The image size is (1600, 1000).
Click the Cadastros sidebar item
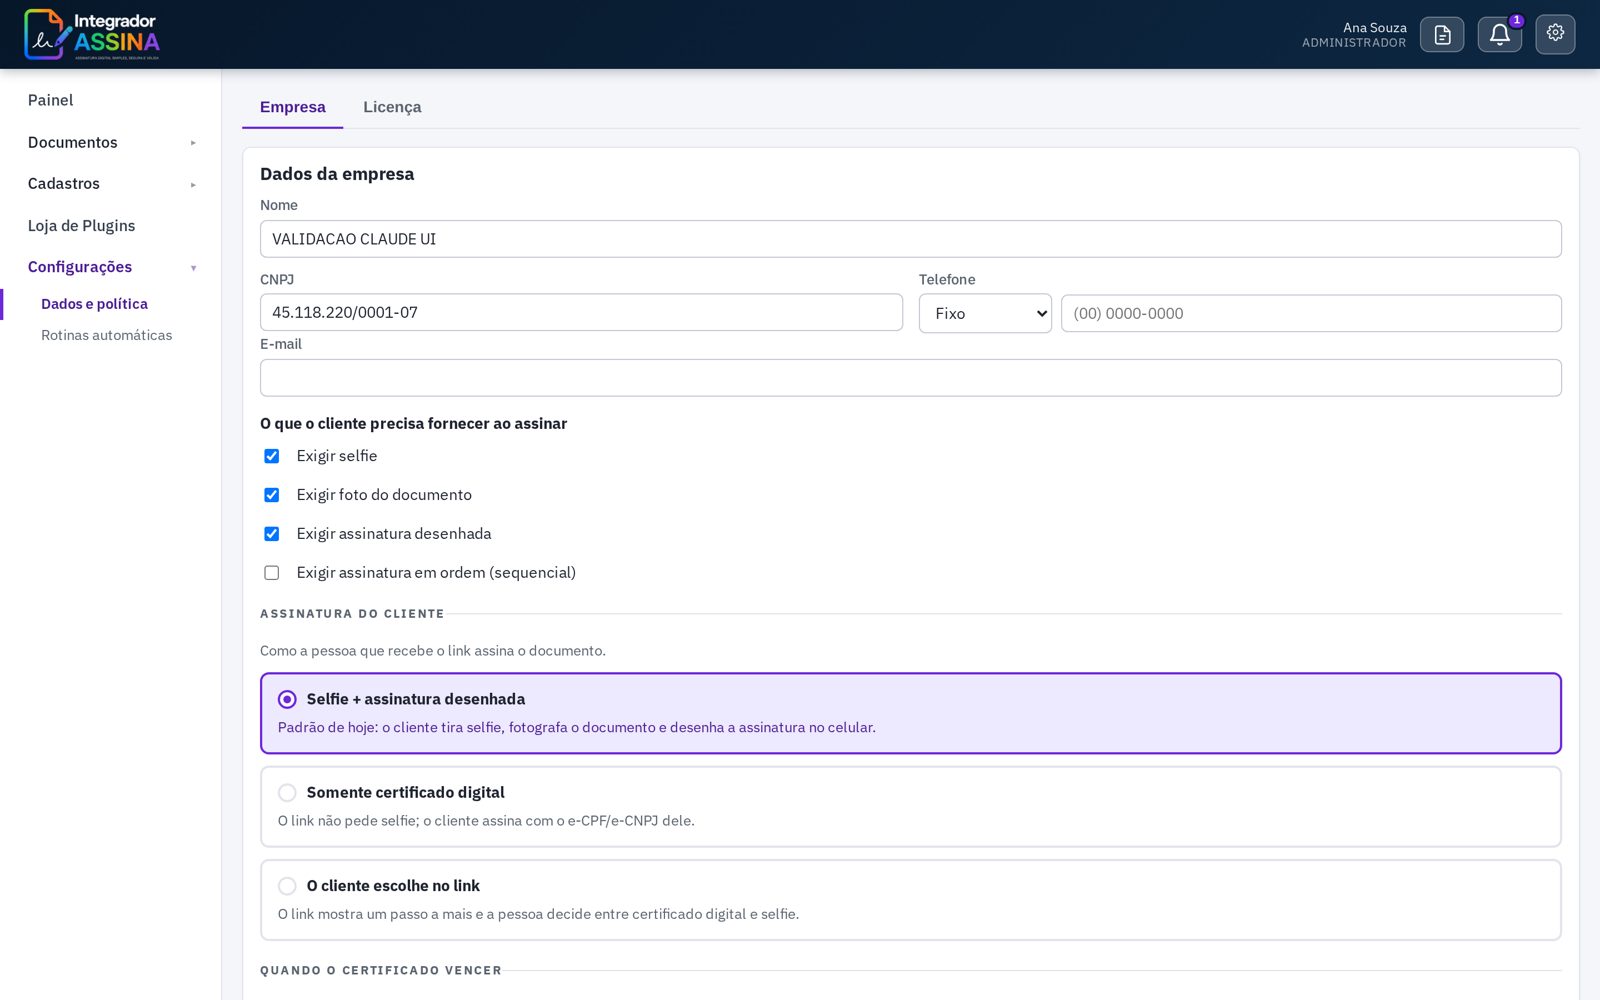click(x=63, y=184)
